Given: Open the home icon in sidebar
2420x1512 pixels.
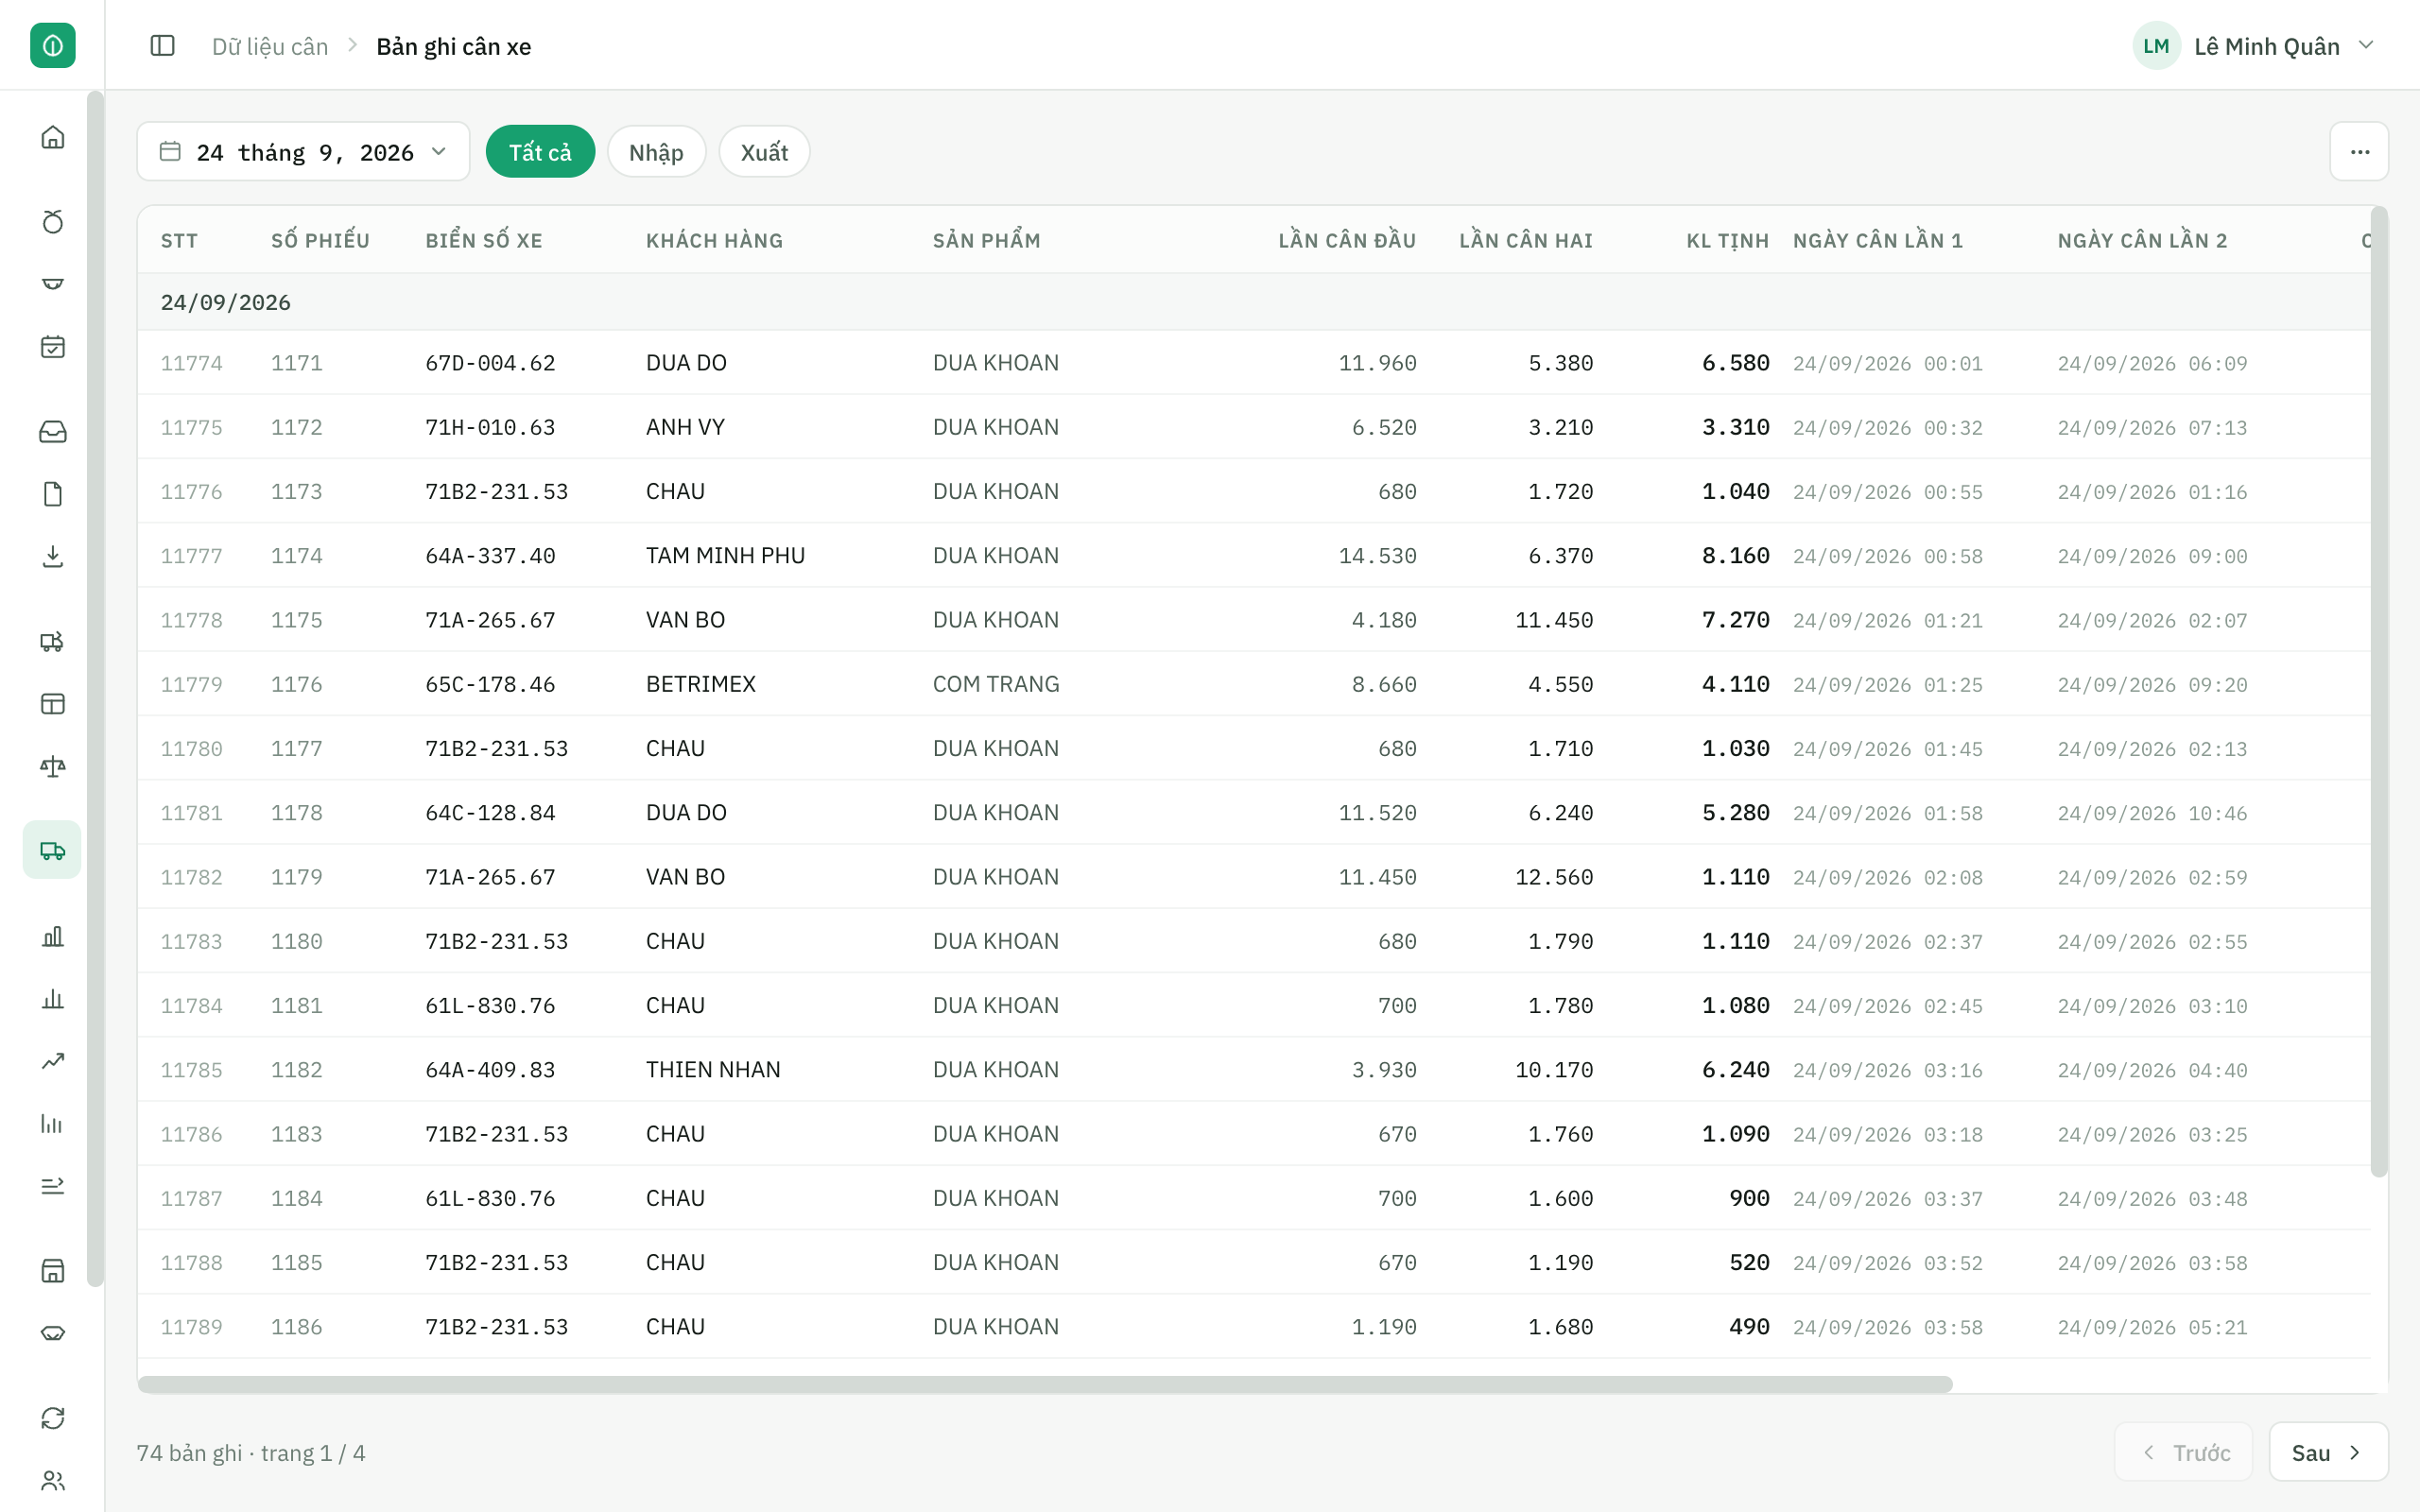Looking at the screenshot, I should click(53, 137).
